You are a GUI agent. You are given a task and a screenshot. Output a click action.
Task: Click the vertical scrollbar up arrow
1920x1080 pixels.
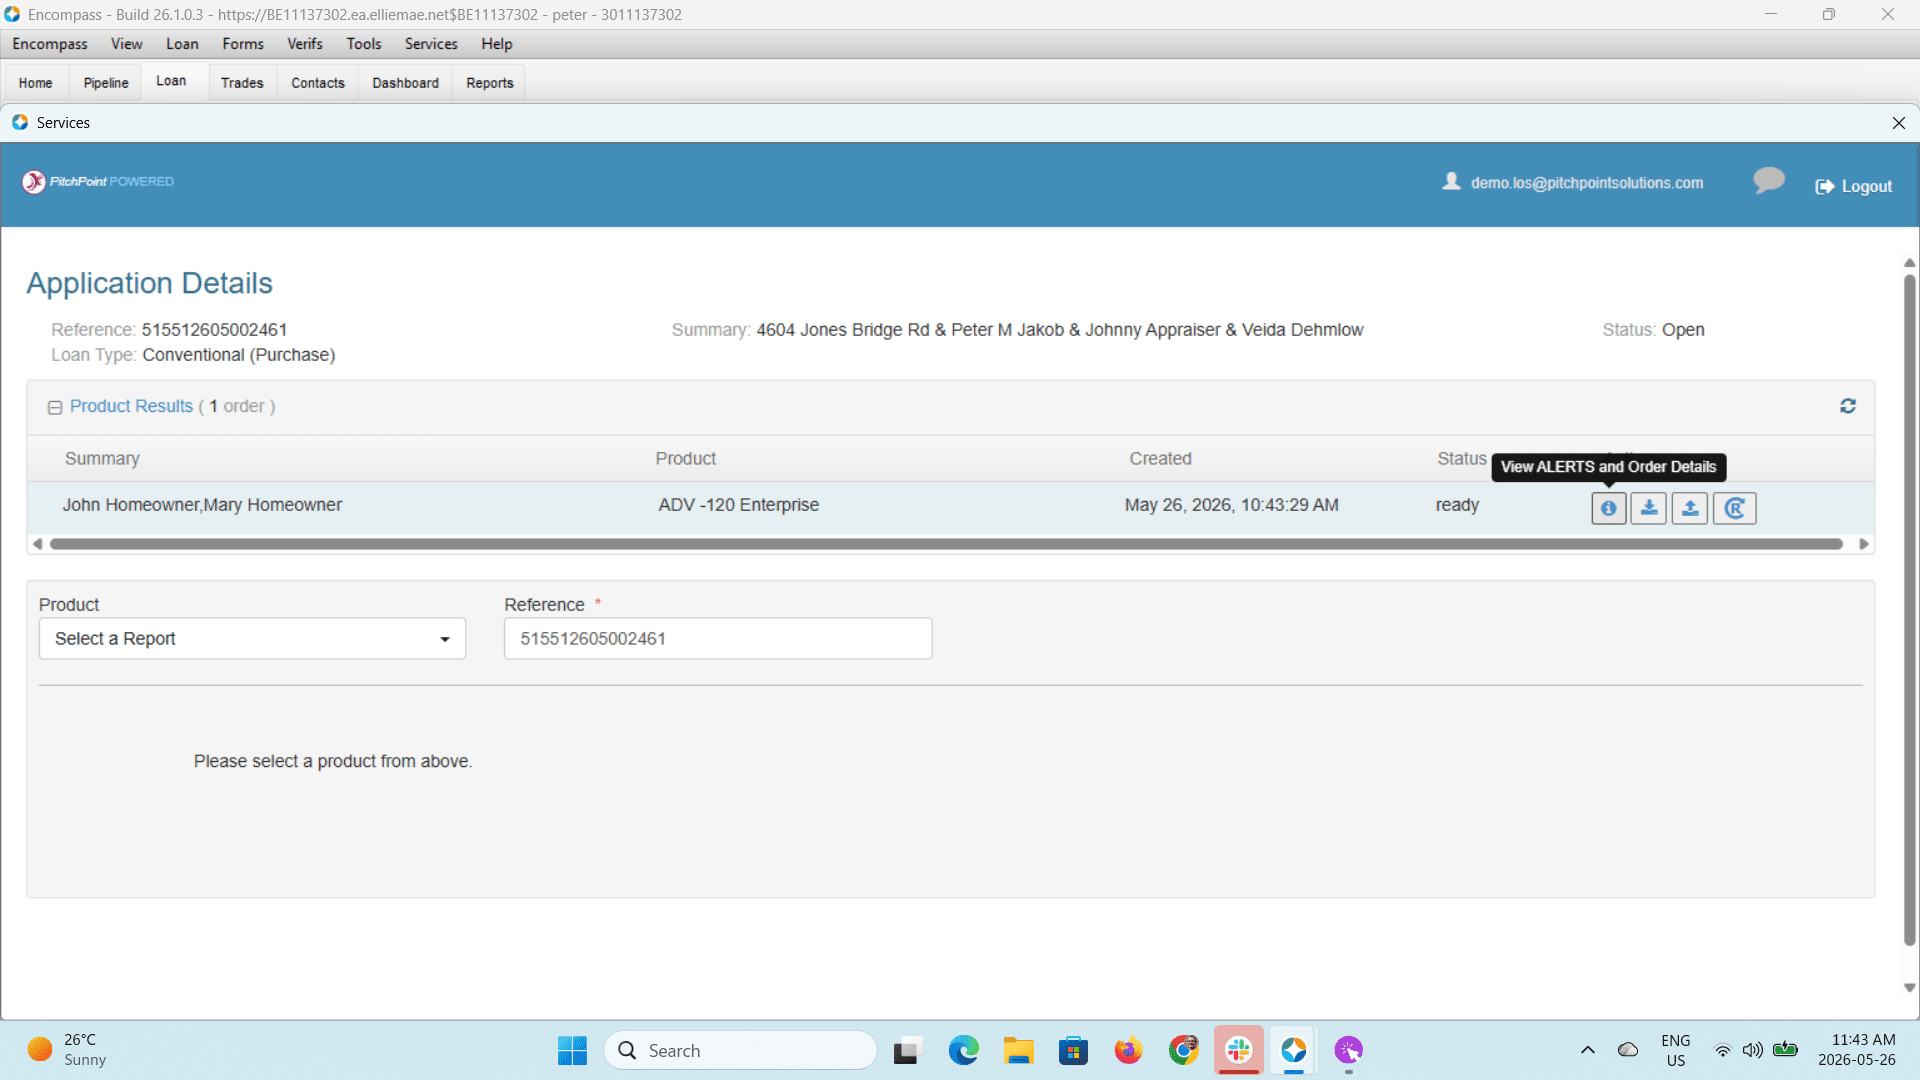tap(1909, 263)
